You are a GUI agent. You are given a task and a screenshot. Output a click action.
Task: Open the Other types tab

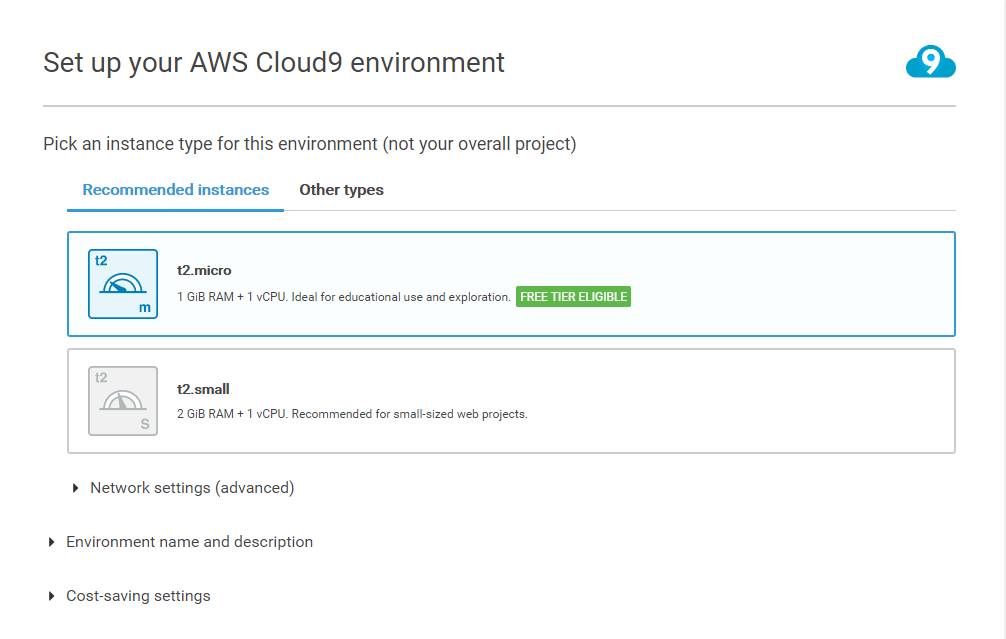(x=341, y=190)
